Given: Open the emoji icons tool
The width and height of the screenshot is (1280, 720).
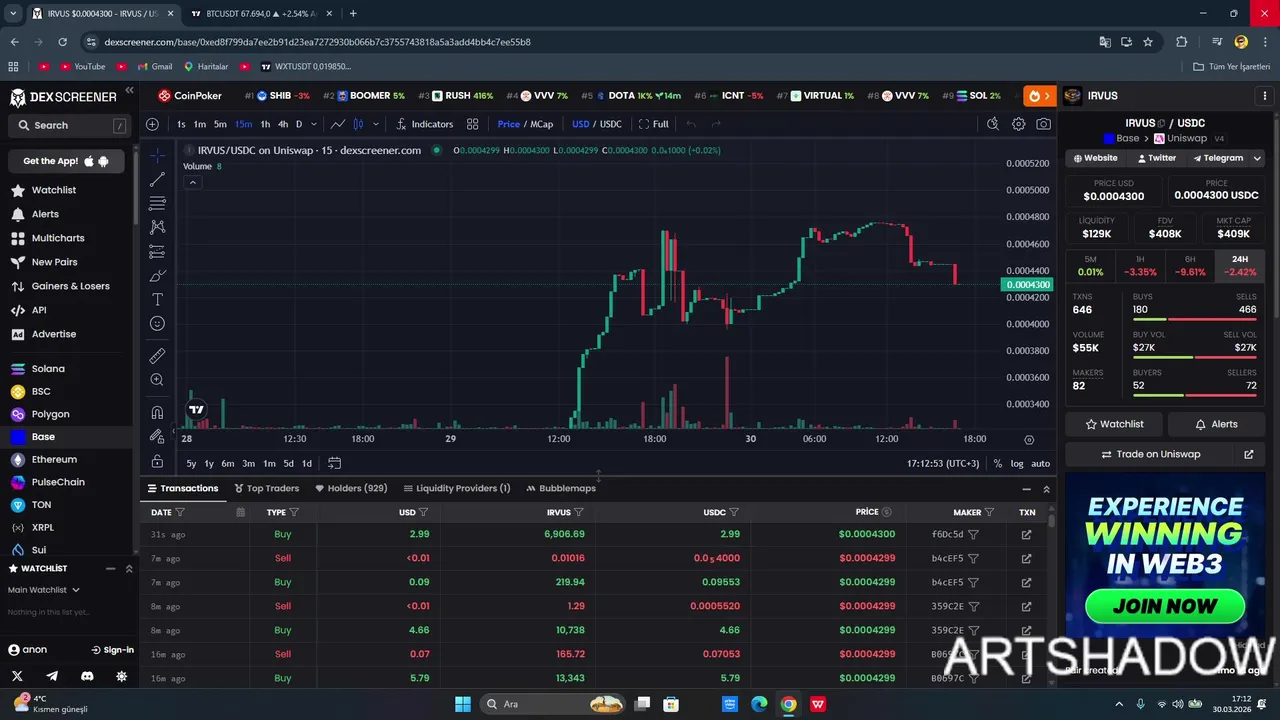Looking at the screenshot, I should (157, 323).
